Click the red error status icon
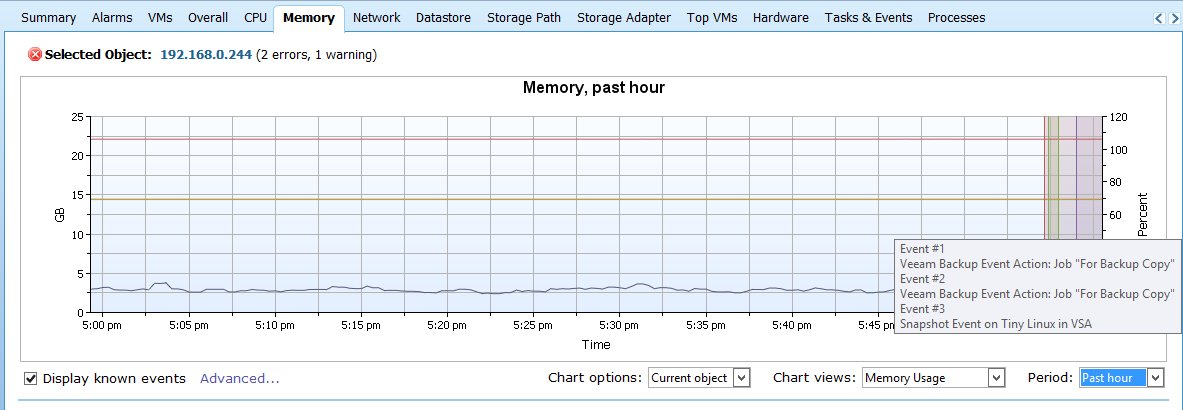The width and height of the screenshot is (1183, 410). (35, 54)
